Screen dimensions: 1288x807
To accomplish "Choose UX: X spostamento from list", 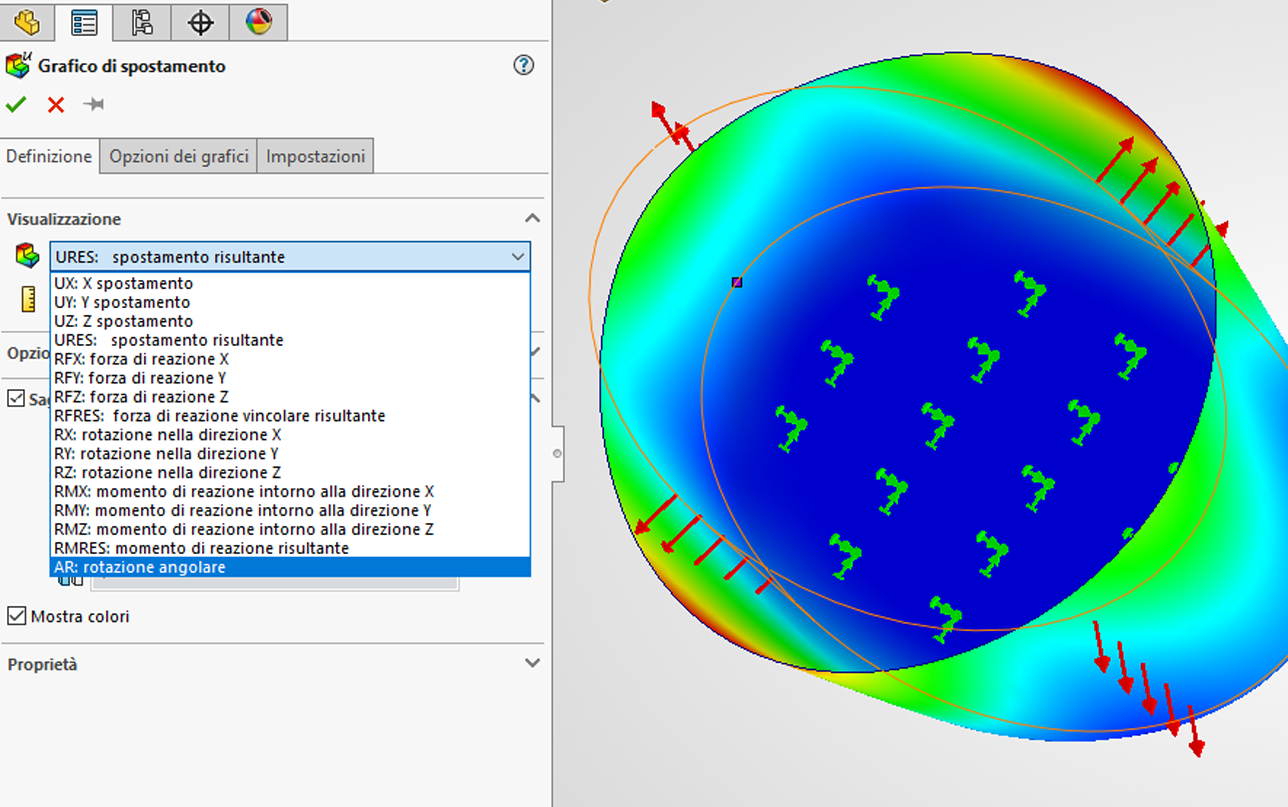I will pyautogui.click(x=124, y=283).
